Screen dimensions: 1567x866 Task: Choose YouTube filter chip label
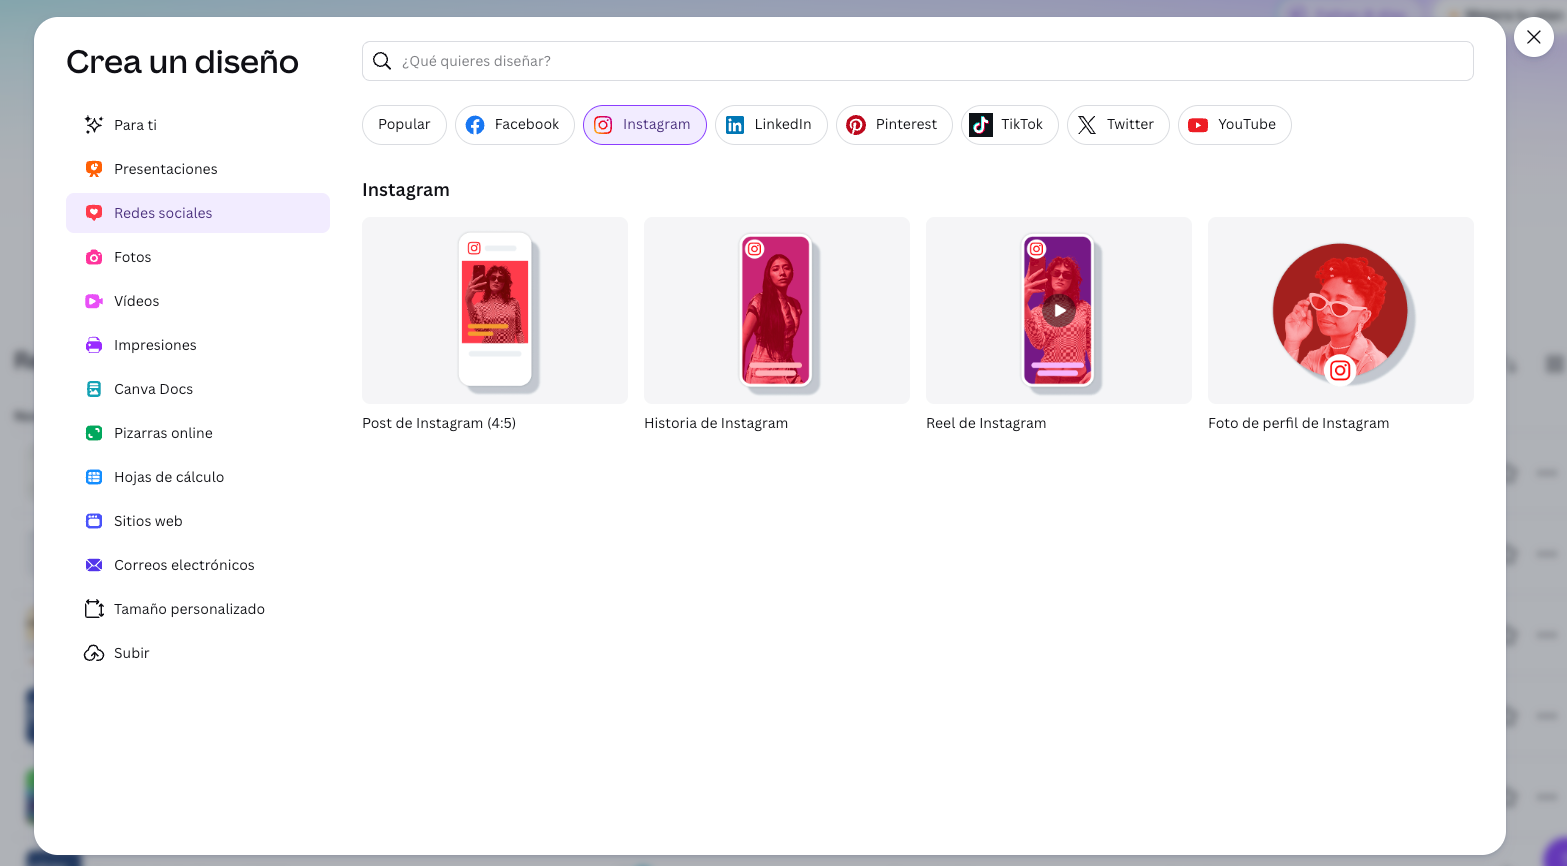coord(1247,124)
